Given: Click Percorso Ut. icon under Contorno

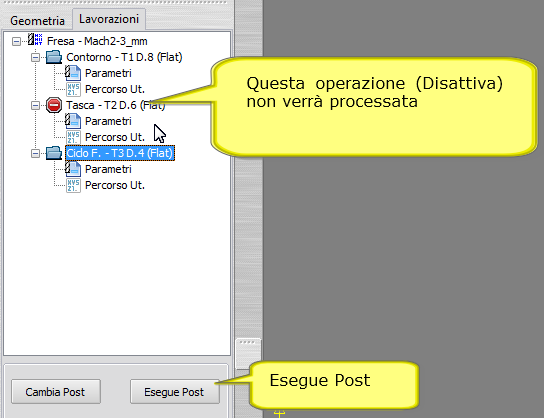Looking at the screenshot, I should click(x=73, y=89).
